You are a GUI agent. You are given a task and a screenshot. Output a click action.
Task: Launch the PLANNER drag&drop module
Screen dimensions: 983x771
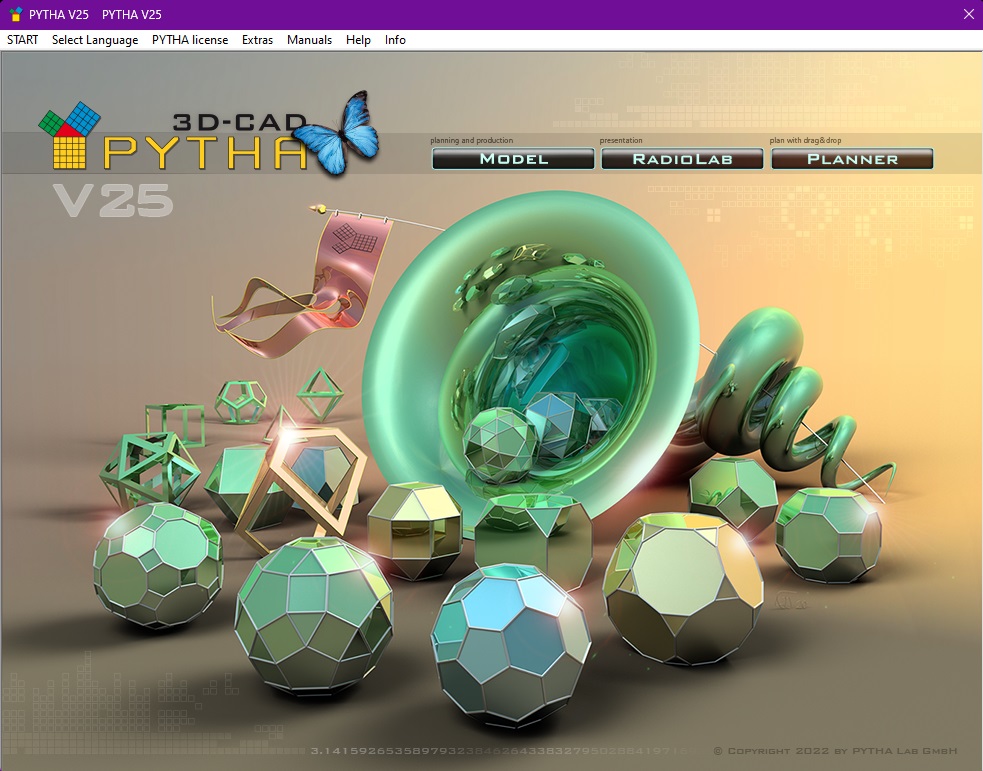click(x=853, y=159)
